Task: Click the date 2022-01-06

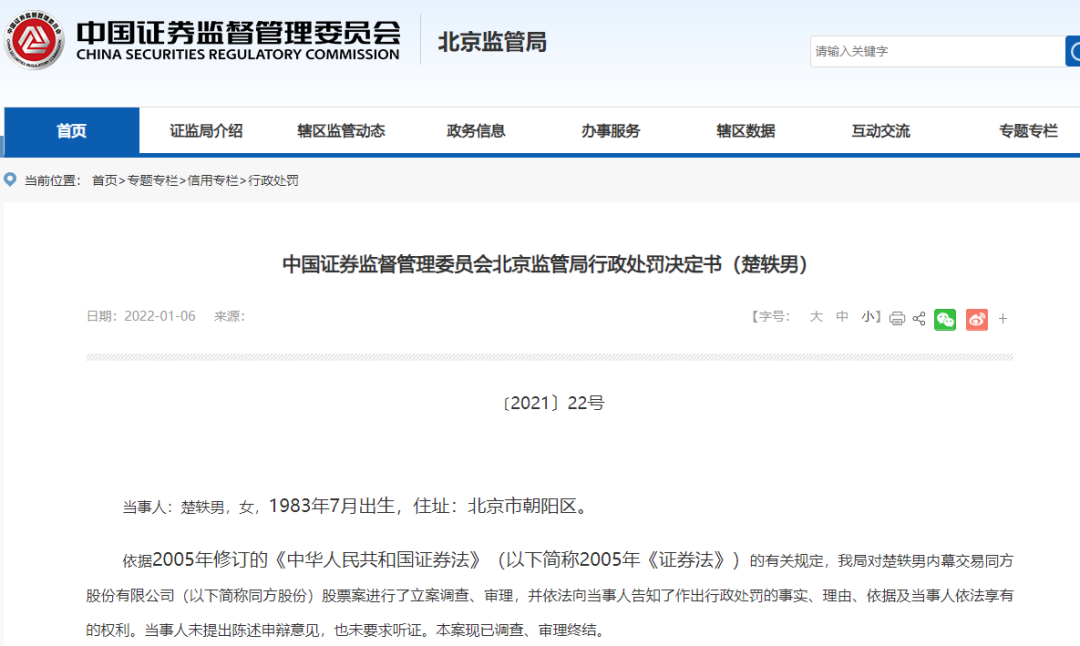Action: pos(160,316)
